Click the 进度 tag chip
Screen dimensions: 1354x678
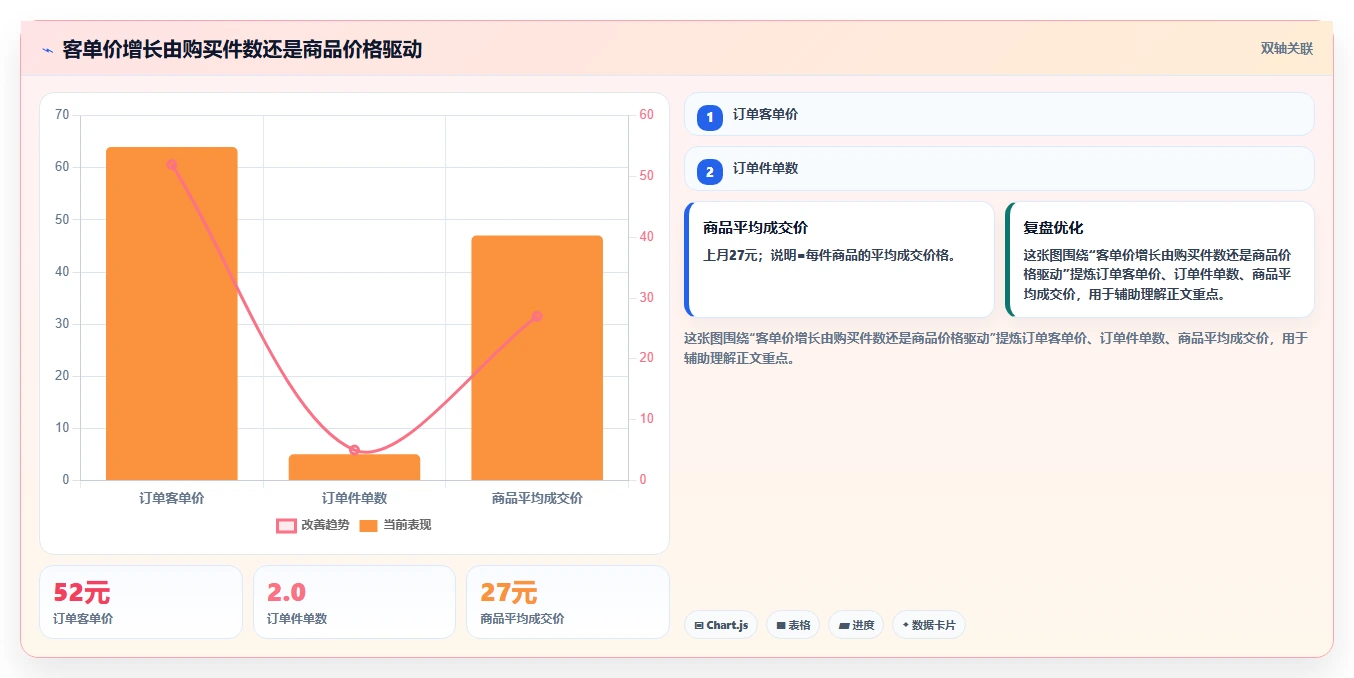856,625
